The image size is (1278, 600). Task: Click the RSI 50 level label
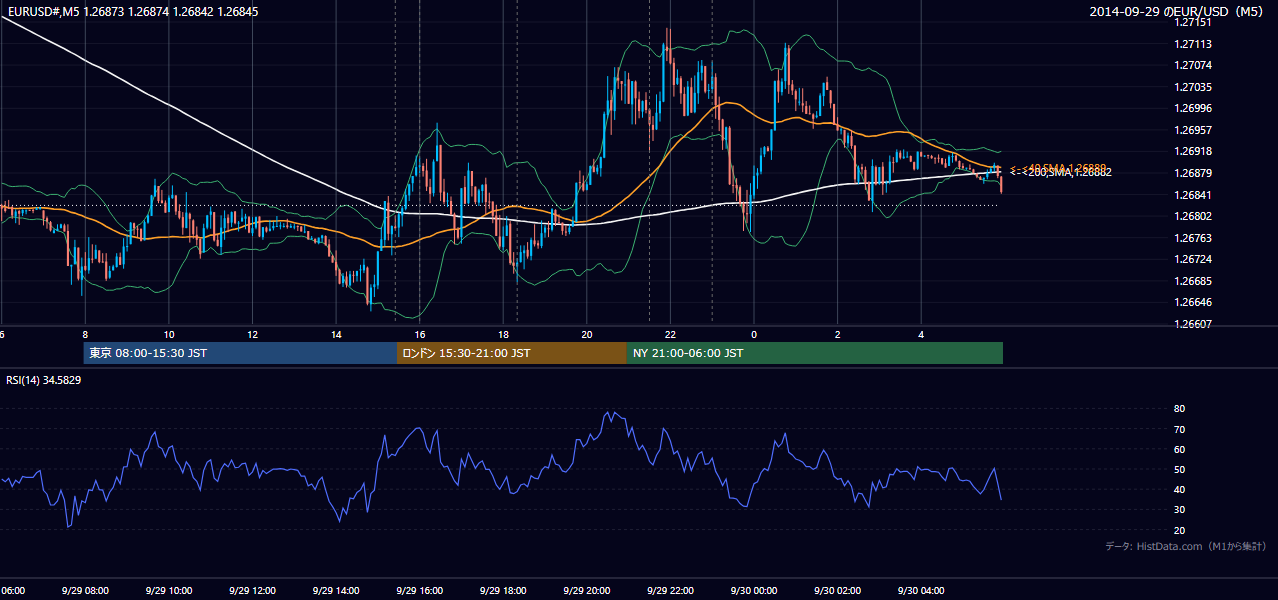tap(1179, 469)
